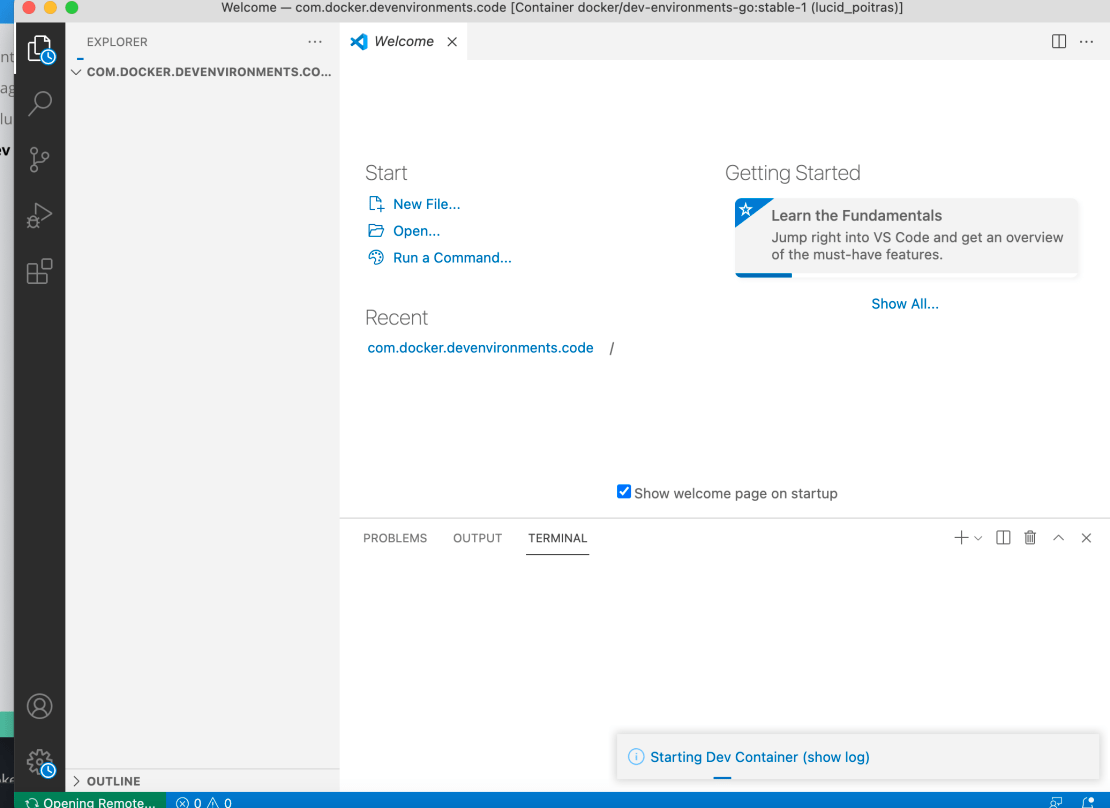Open the Search view icon

[x=40, y=103]
